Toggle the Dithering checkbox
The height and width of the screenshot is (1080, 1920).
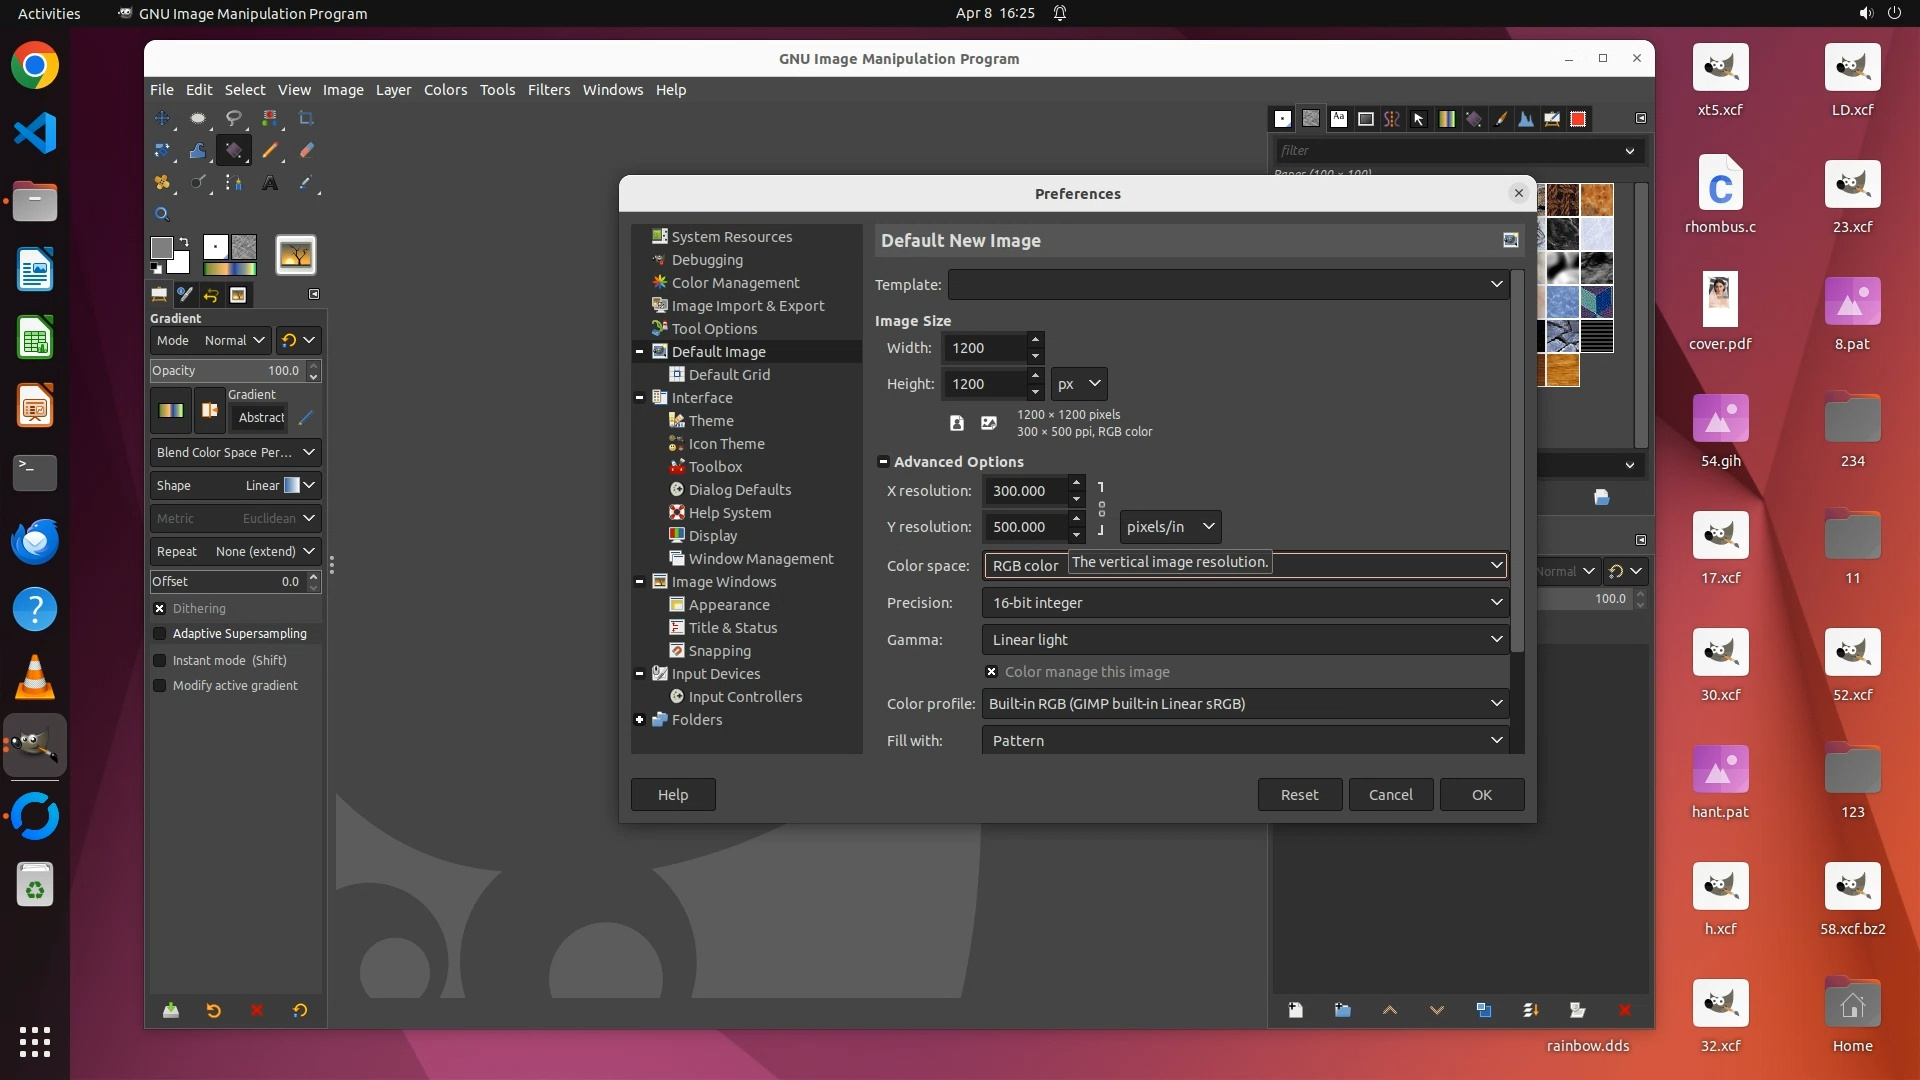click(x=159, y=608)
